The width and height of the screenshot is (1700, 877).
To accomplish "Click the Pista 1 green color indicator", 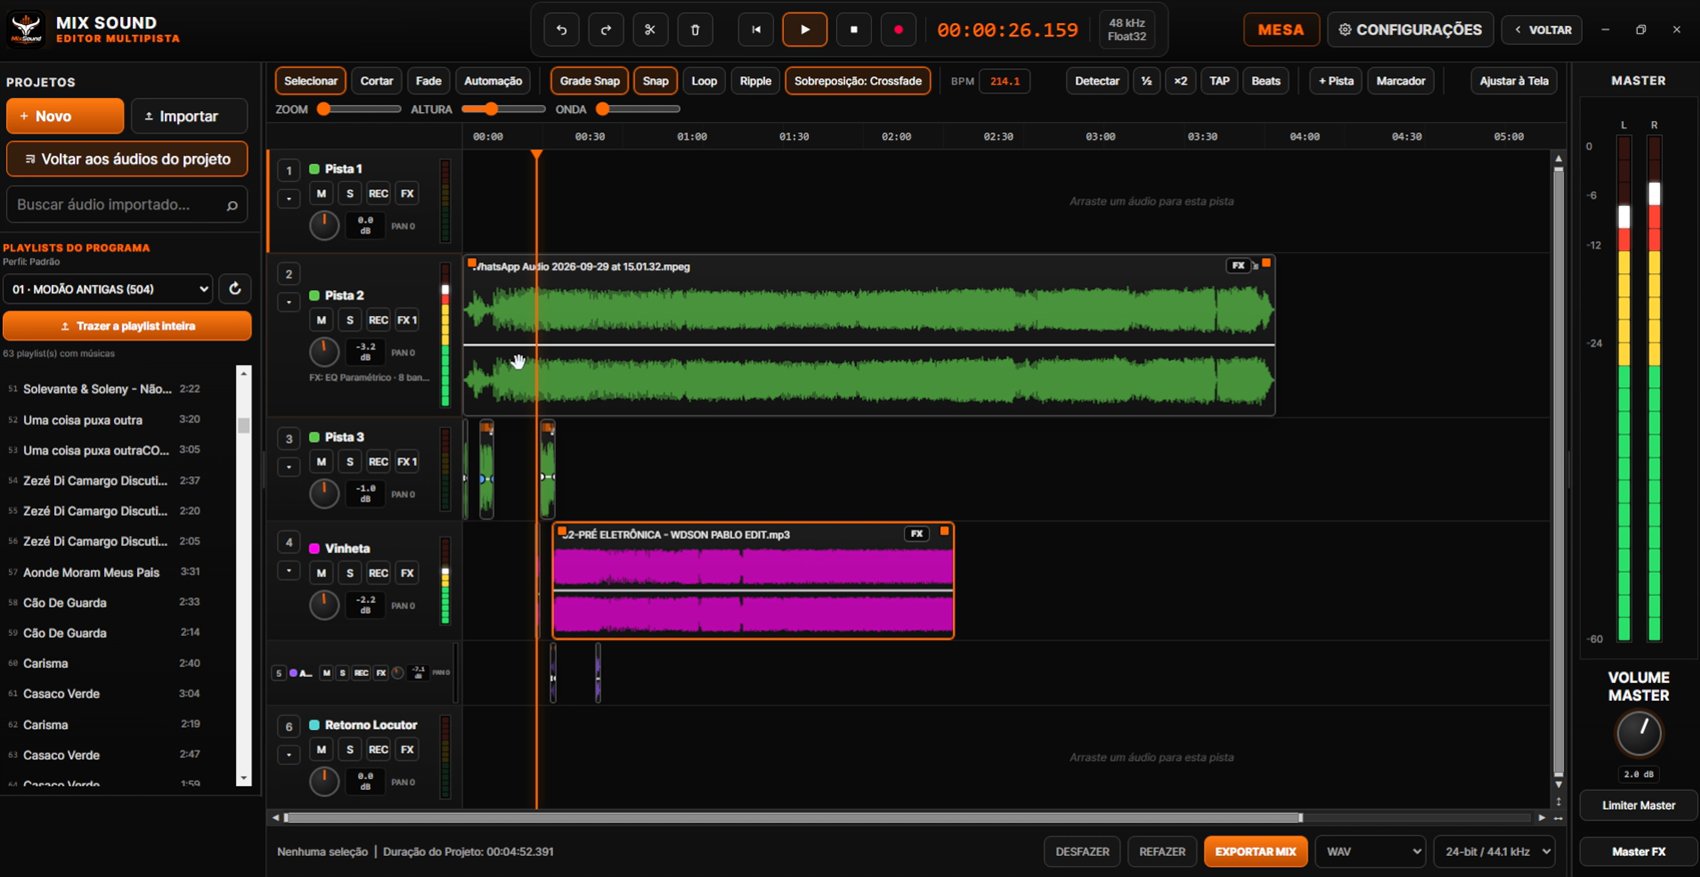I will coord(314,169).
